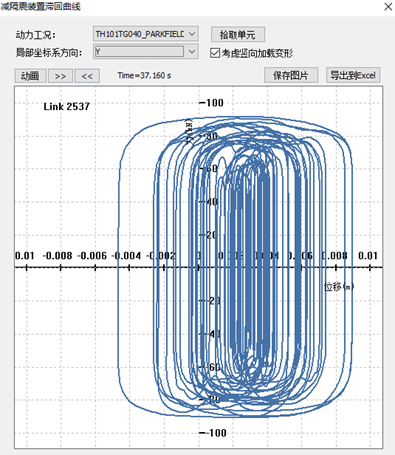Screen dimensions: 395x455
Task: Click the Time=37.160 s readout
Action: [144, 76]
